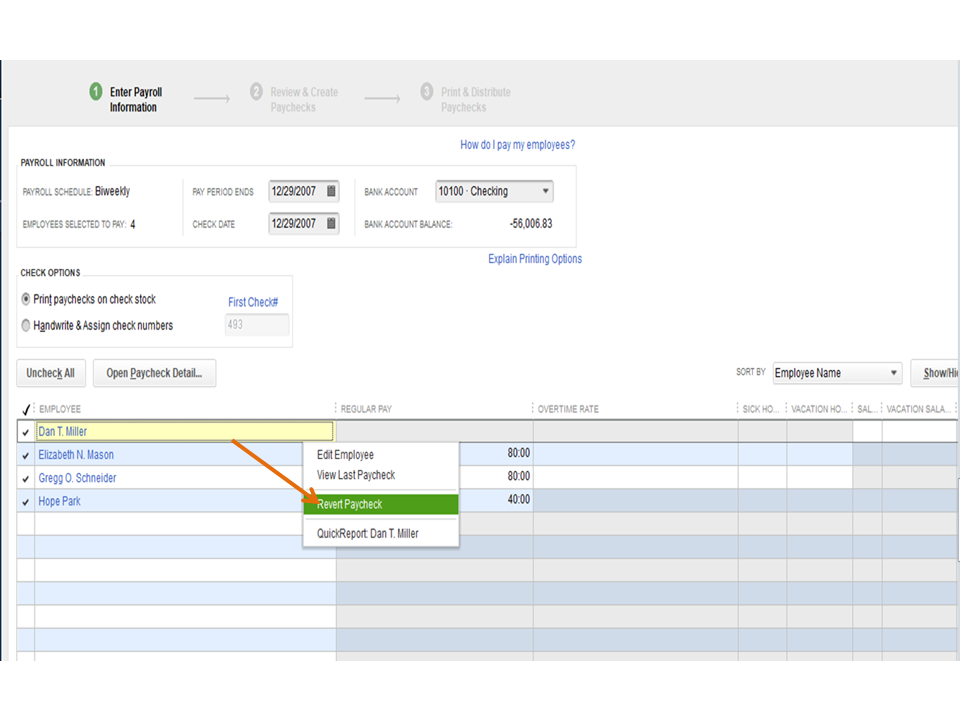Click the step 2 Review & Create Paychecks icon
This screenshot has width=960, height=720.
coord(256,92)
